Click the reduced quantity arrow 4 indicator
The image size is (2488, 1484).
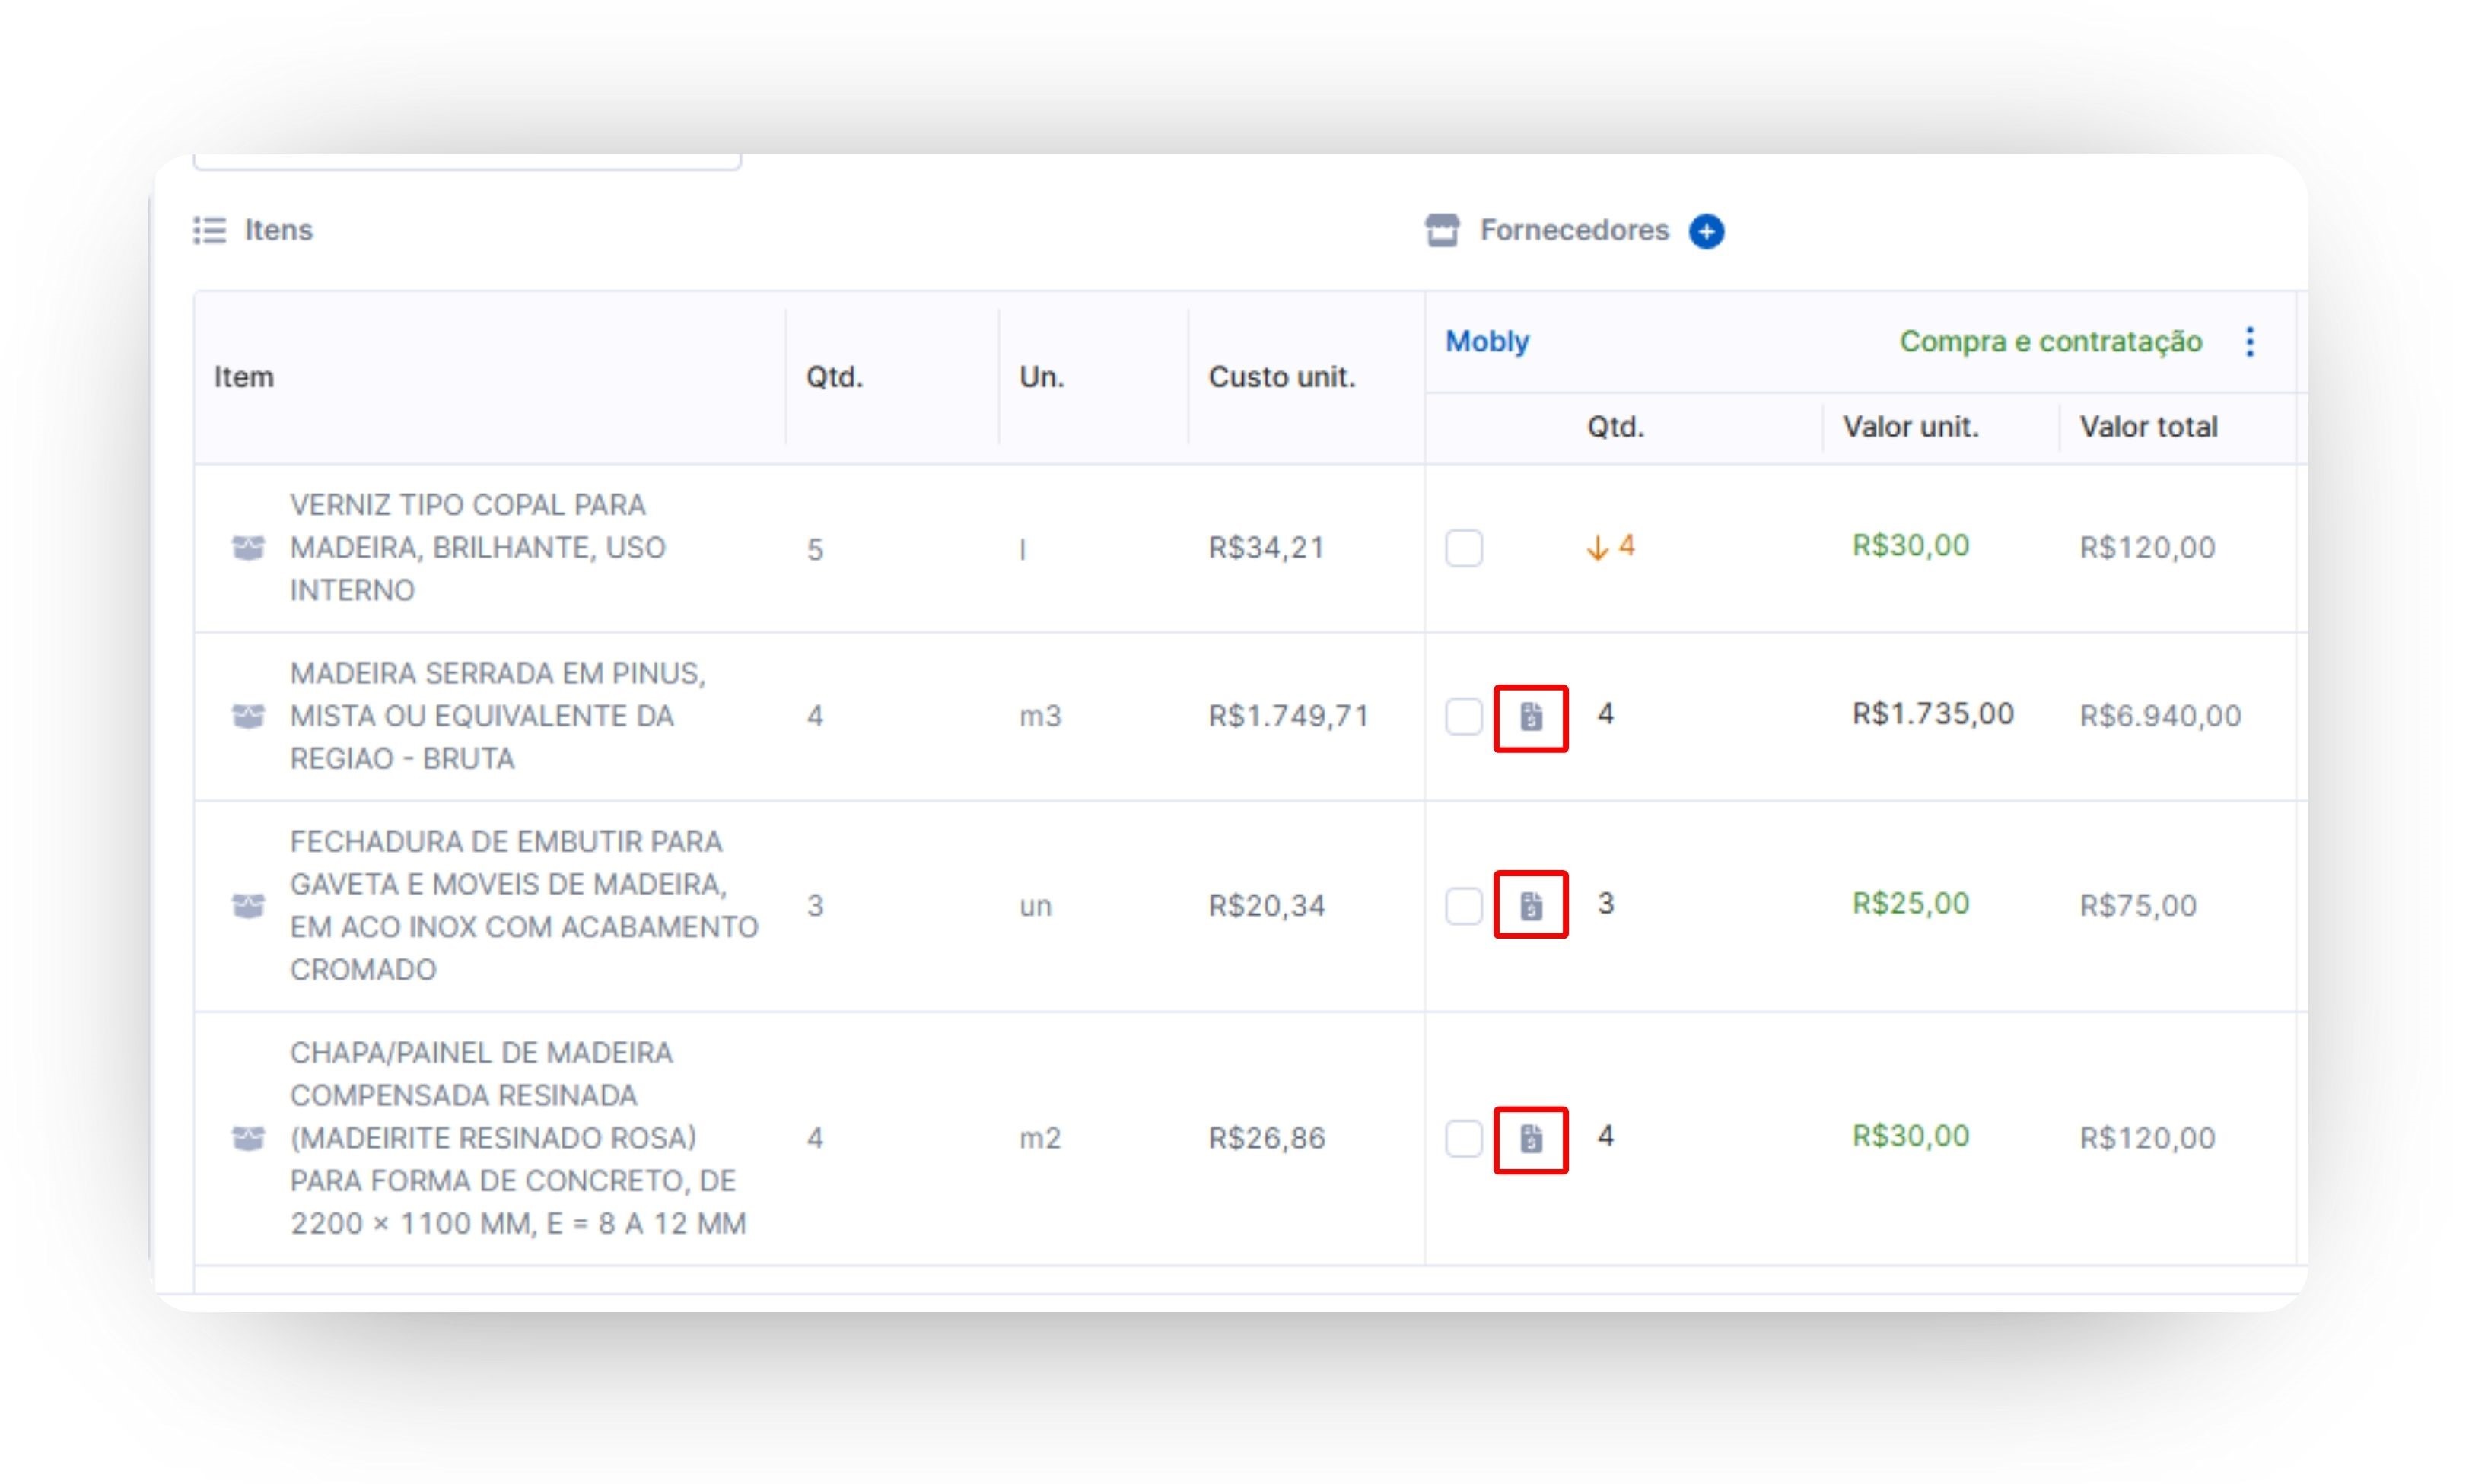(x=1610, y=547)
